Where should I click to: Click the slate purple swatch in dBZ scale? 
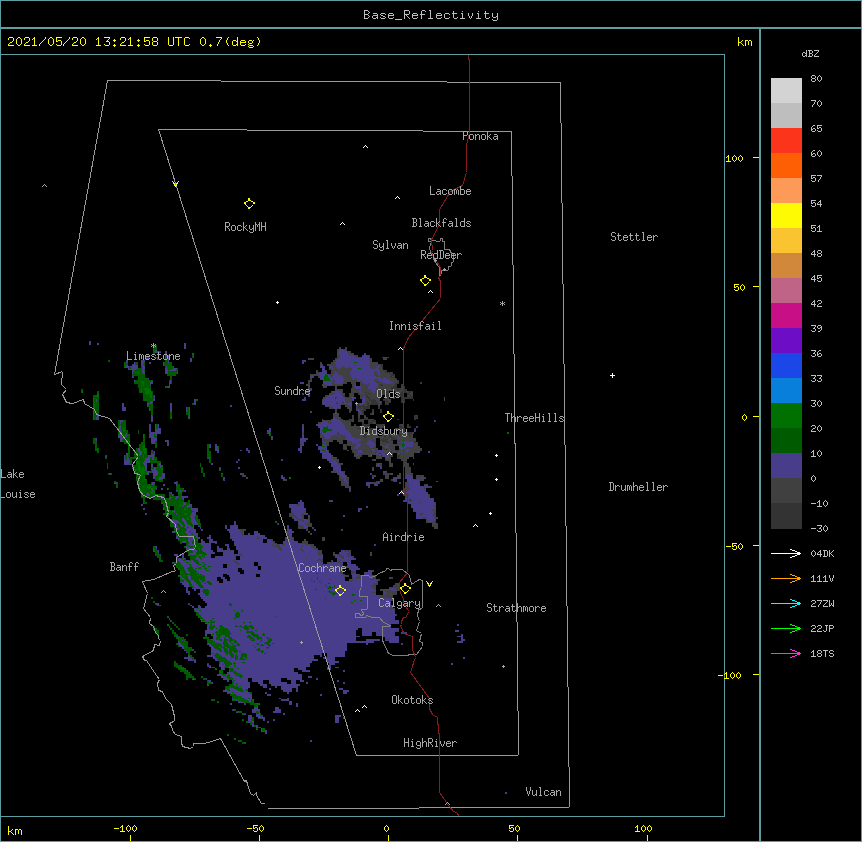point(786,466)
